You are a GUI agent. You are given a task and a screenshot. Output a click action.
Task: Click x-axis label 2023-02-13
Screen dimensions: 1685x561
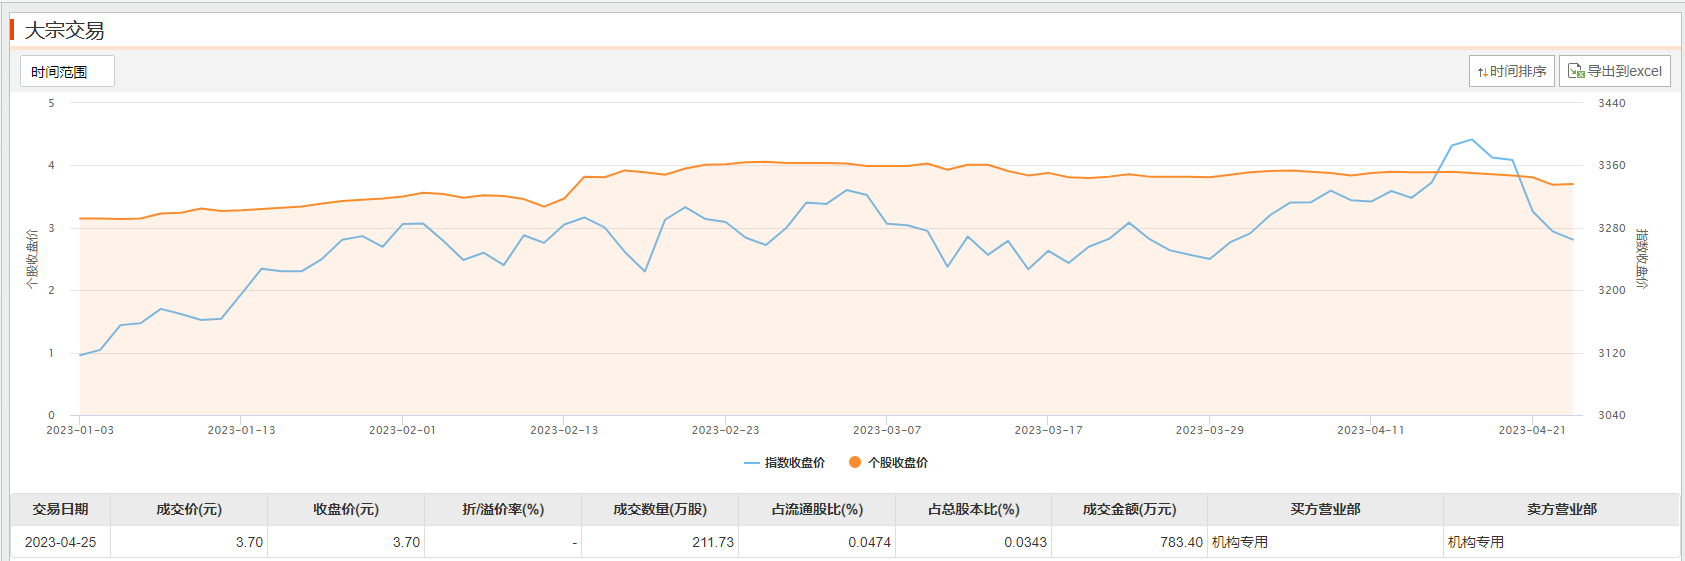pyautogui.click(x=564, y=430)
